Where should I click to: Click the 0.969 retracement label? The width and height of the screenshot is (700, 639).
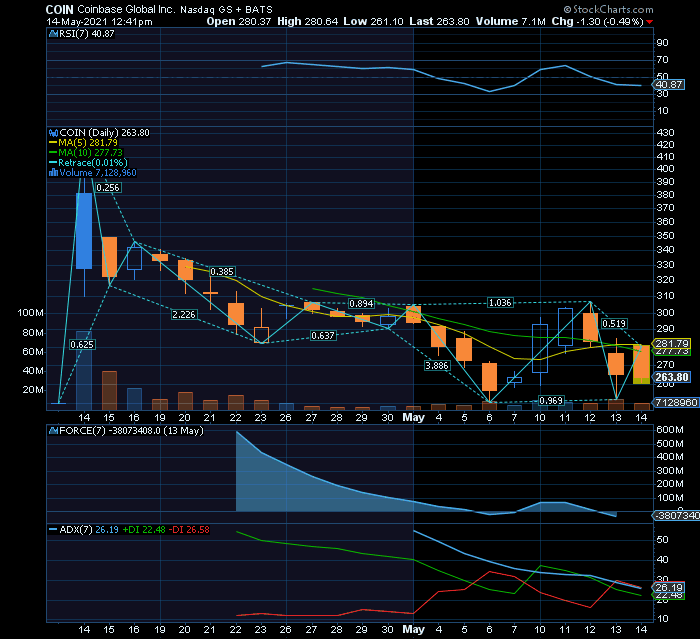click(551, 401)
